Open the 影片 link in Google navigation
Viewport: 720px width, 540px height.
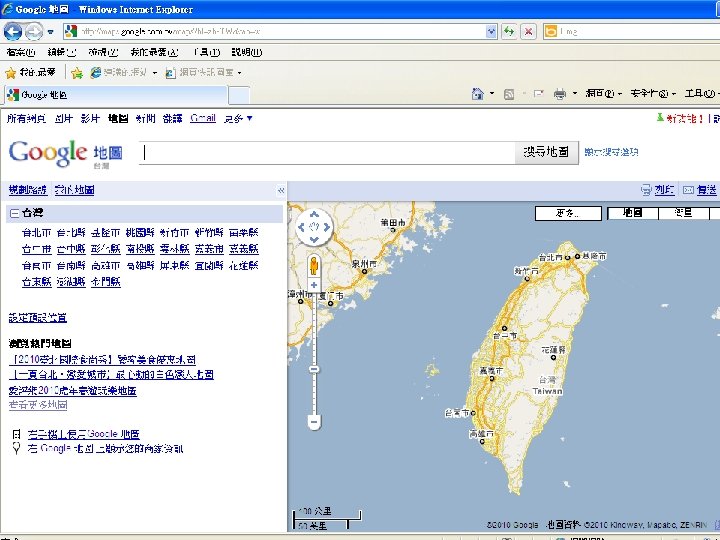tap(90, 118)
